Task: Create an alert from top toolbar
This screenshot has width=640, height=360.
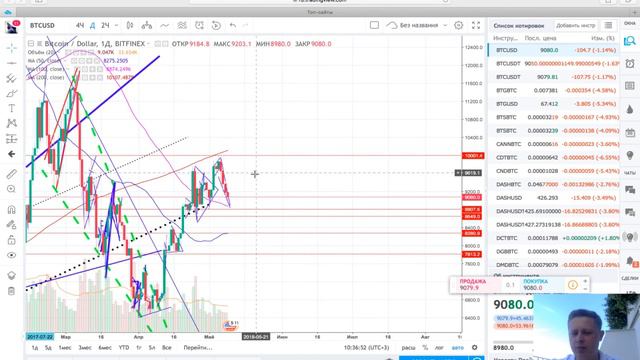Action: pyautogui.click(x=199, y=25)
